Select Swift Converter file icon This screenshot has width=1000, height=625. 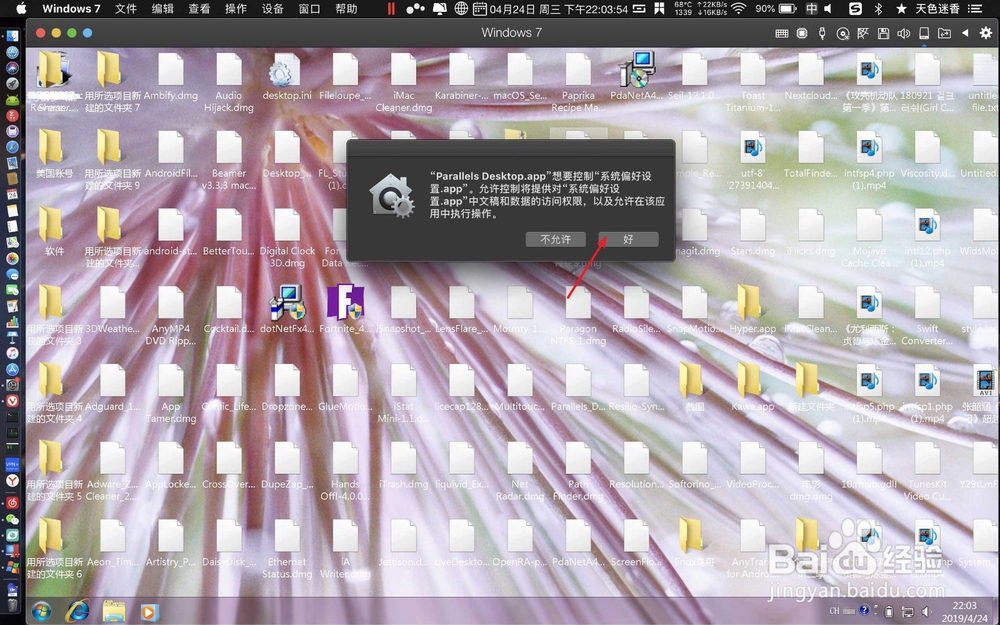coord(927,316)
